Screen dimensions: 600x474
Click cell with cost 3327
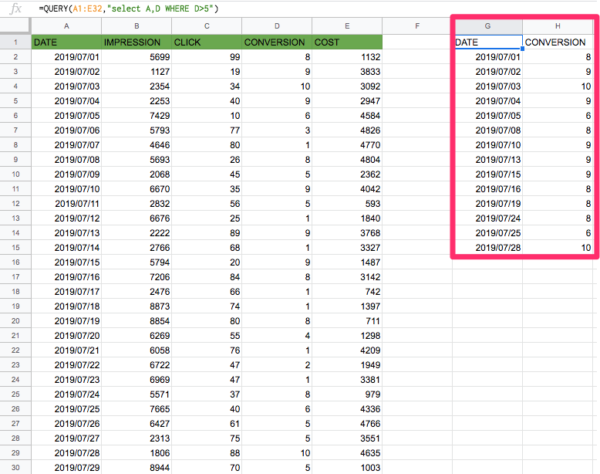click(x=347, y=248)
